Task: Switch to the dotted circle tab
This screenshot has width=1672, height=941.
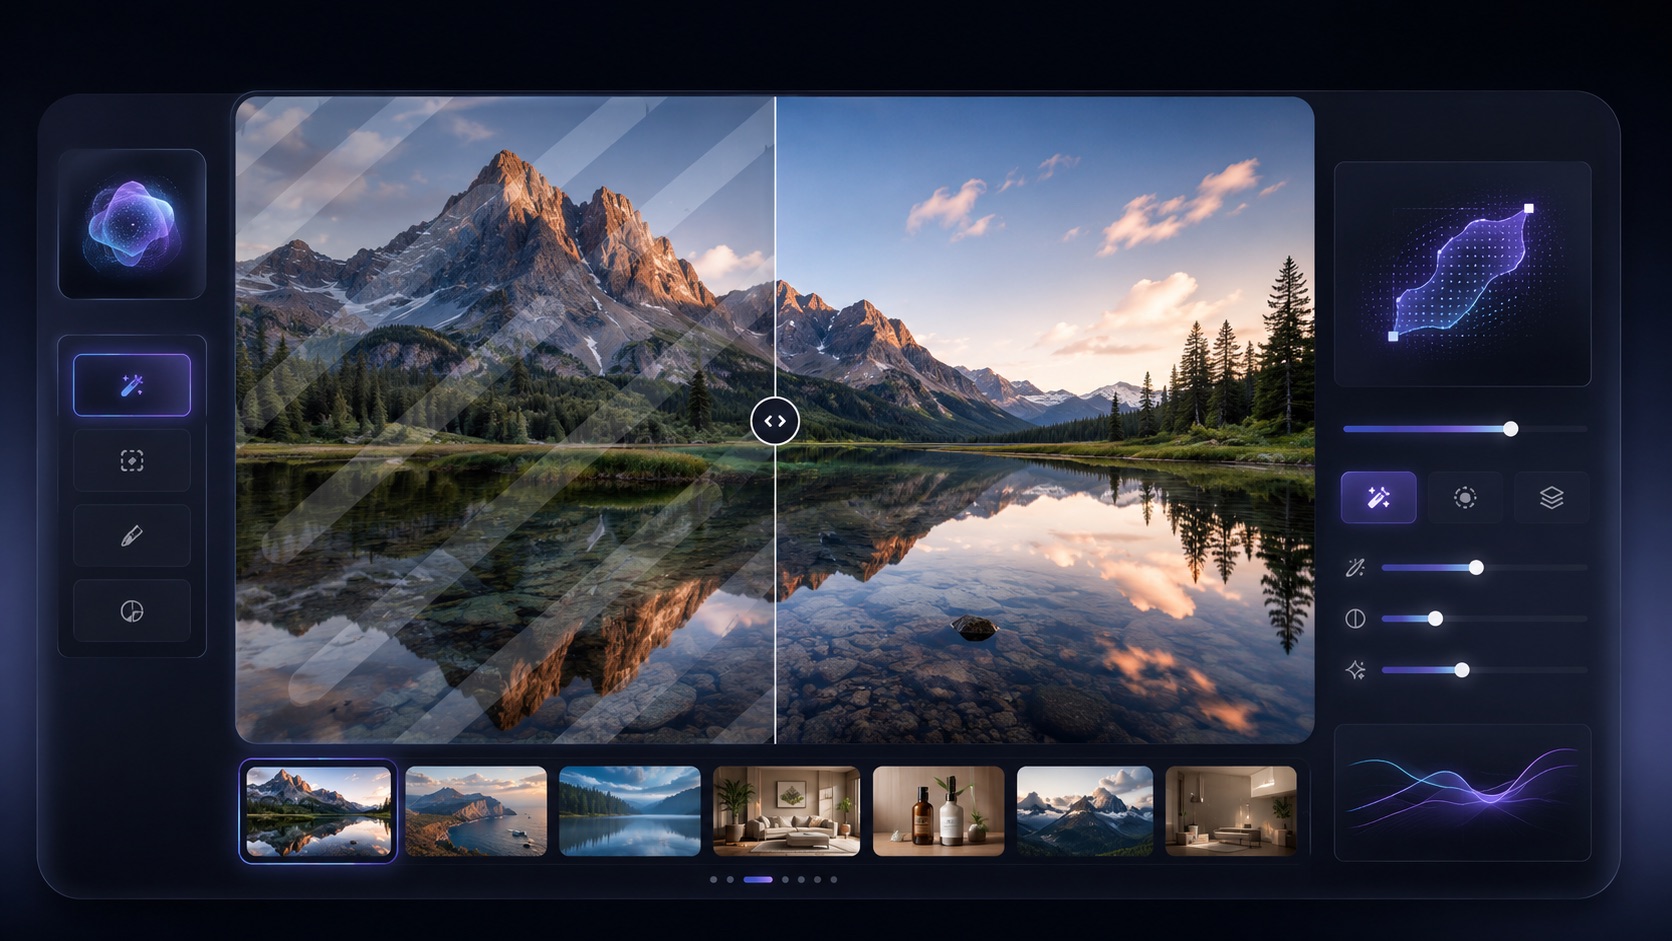Action: [1465, 497]
